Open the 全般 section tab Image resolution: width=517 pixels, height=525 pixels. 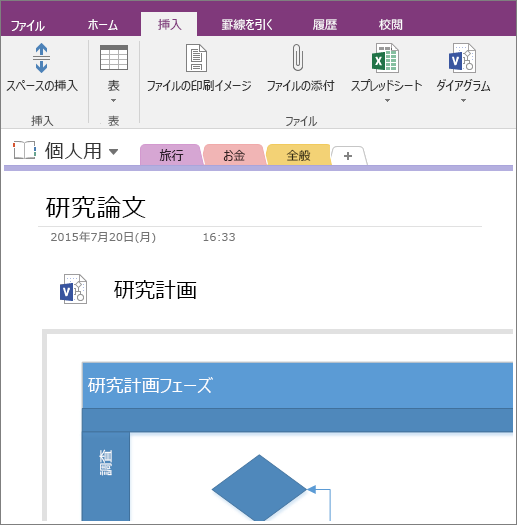pos(299,155)
